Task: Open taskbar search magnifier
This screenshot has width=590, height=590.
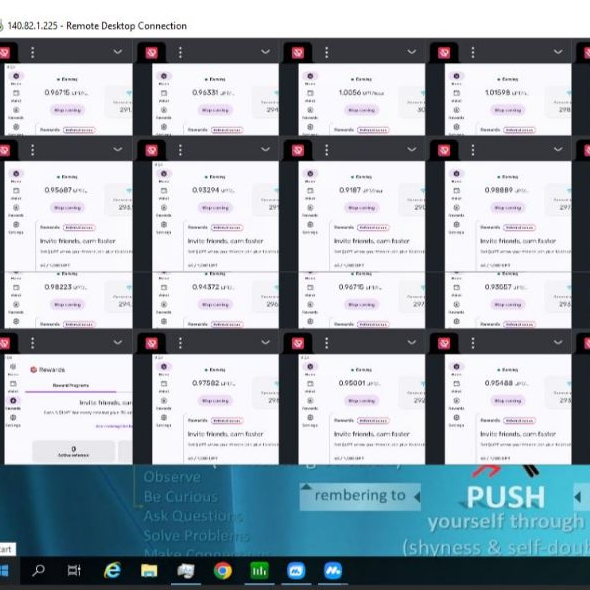Action: 38,571
